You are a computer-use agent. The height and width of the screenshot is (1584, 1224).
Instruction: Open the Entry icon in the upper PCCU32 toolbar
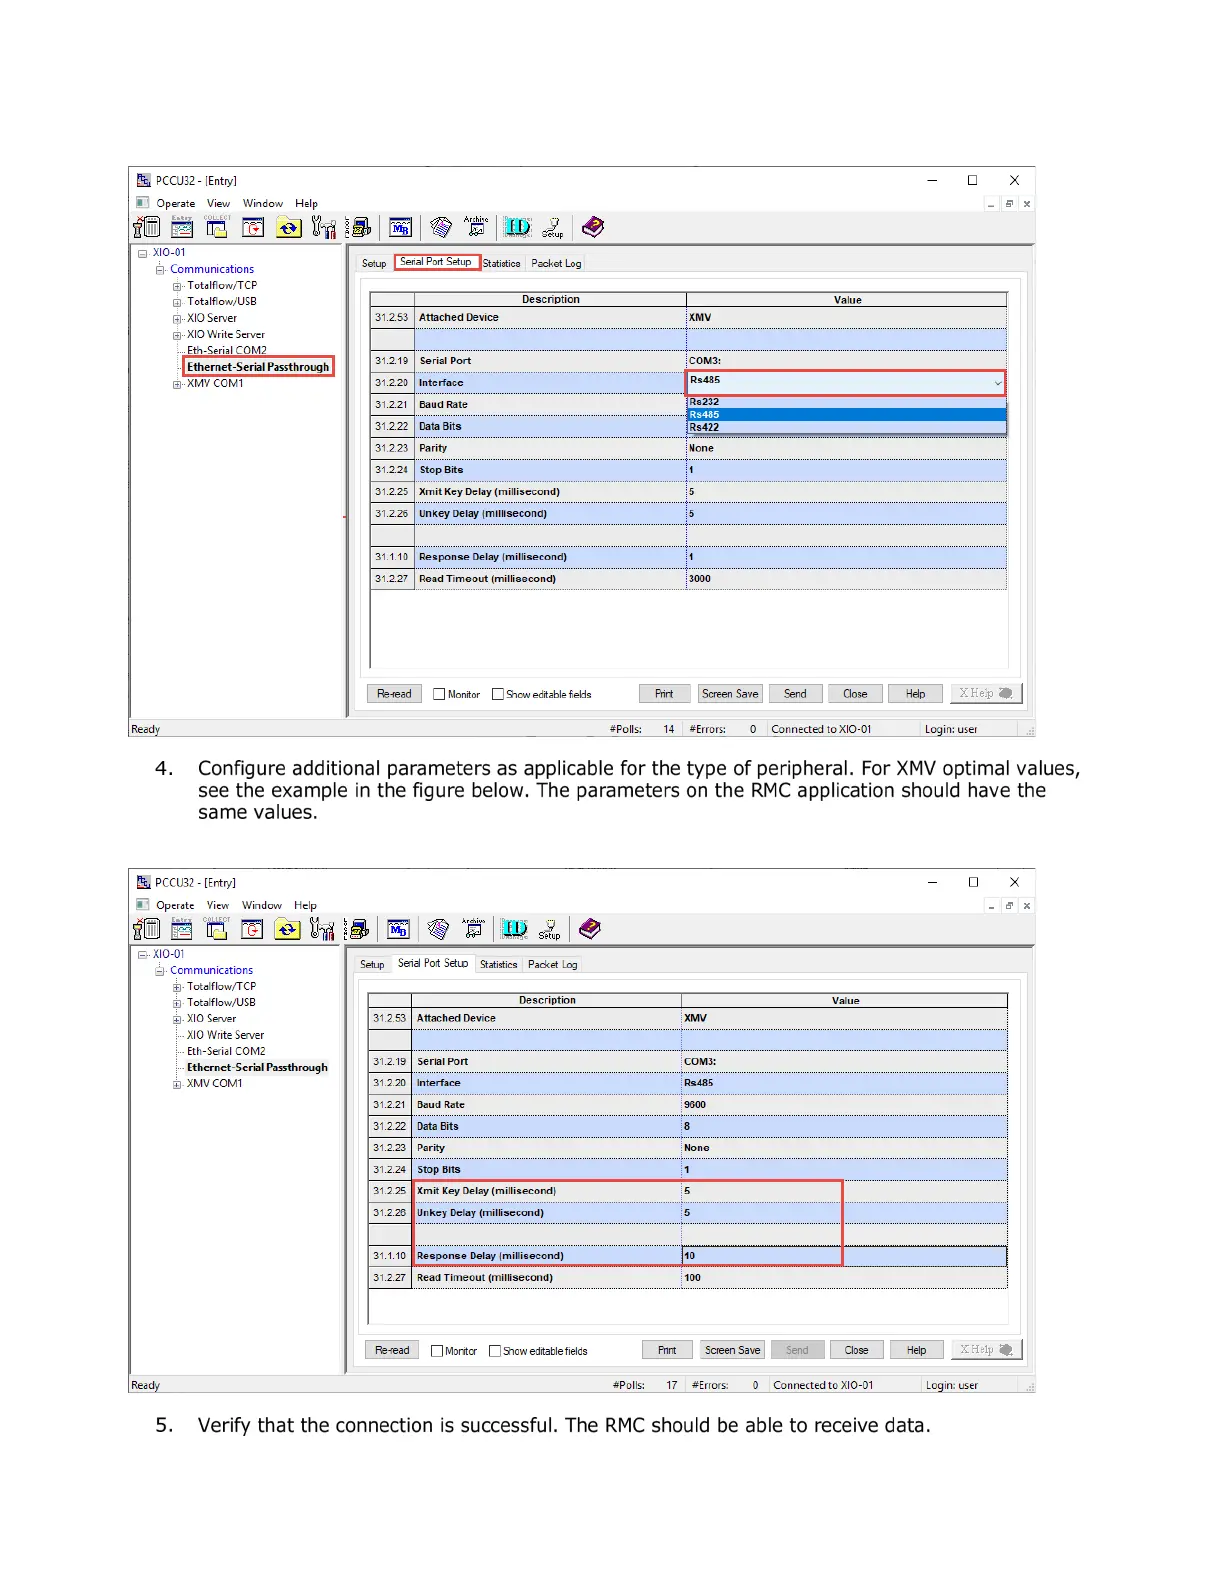tap(182, 228)
